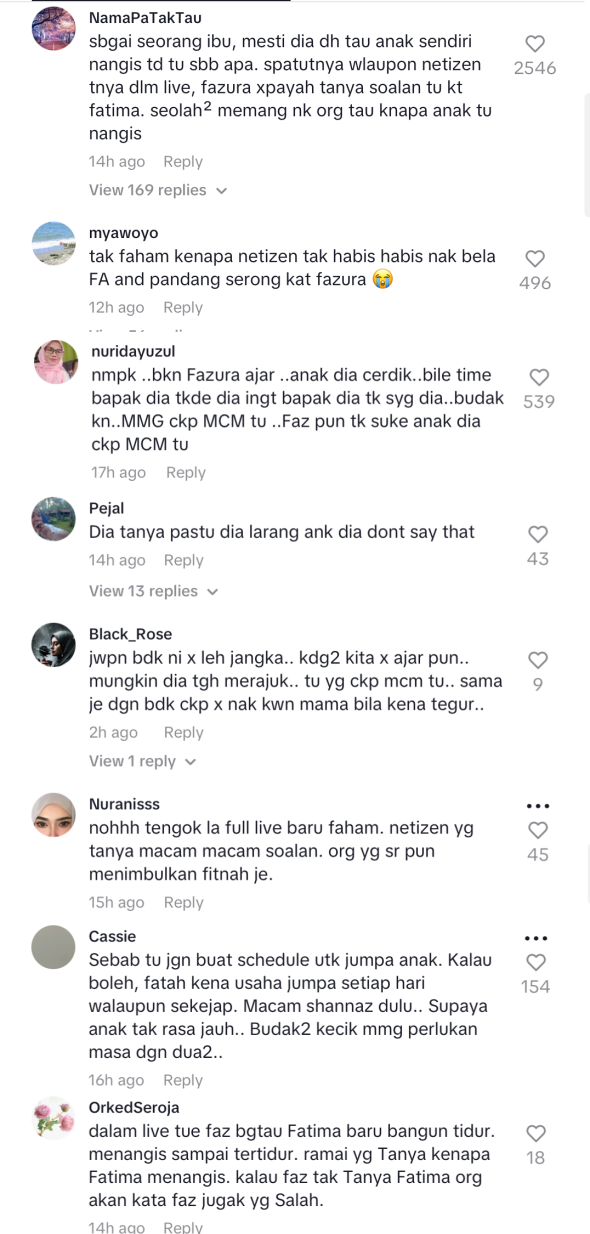
Task: Tap the heart on OrkedSeroja's comment
Action: pos(535,1133)
